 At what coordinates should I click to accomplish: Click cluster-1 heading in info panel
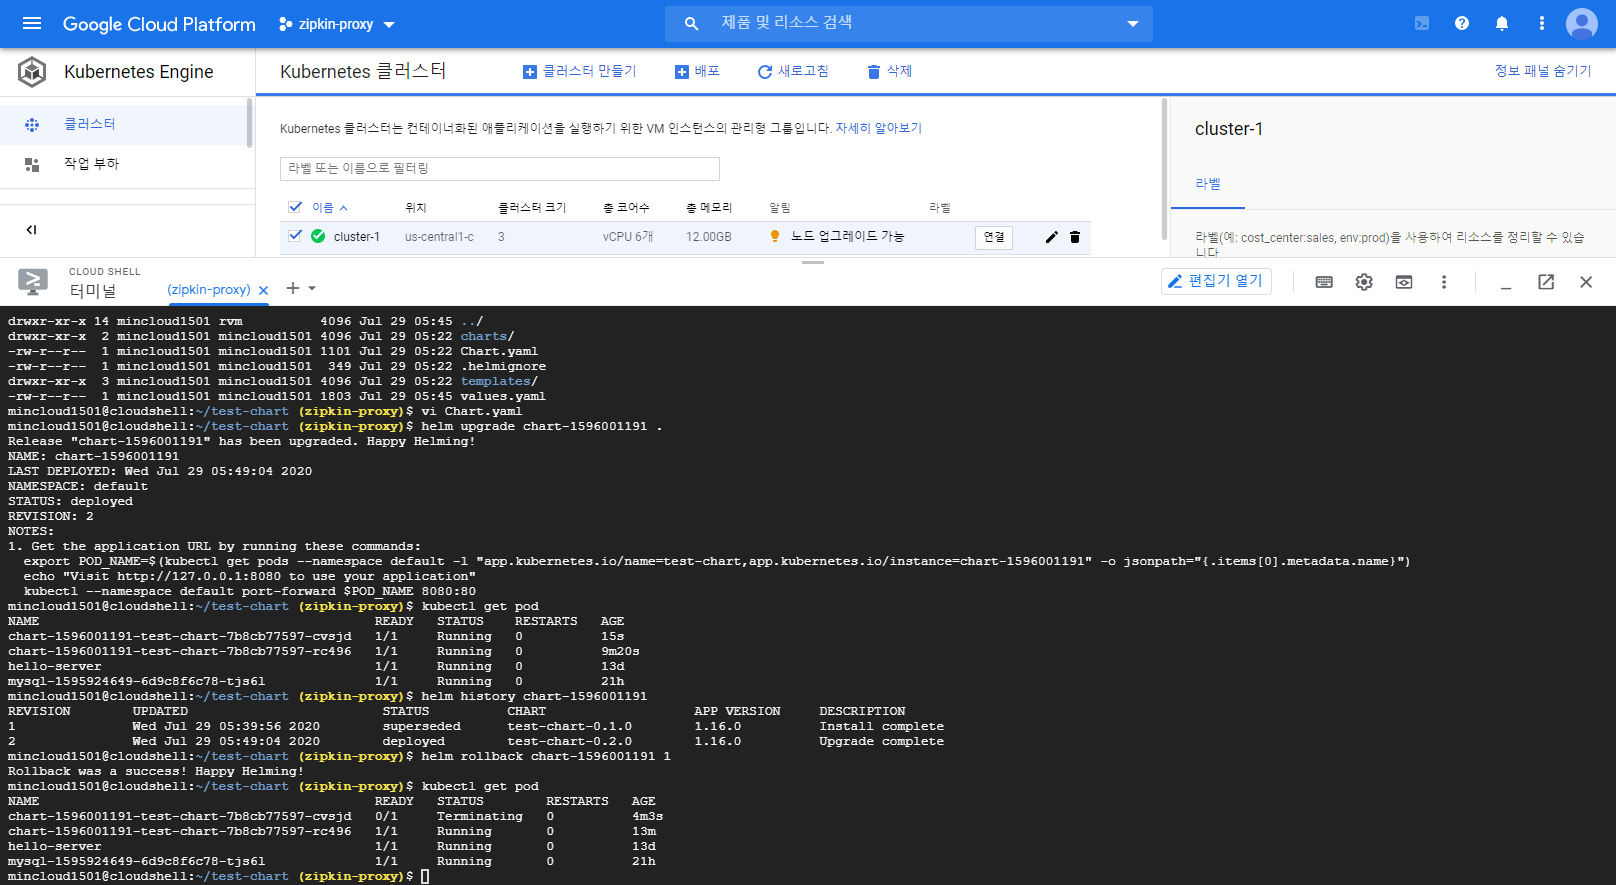coord(1229,129)
